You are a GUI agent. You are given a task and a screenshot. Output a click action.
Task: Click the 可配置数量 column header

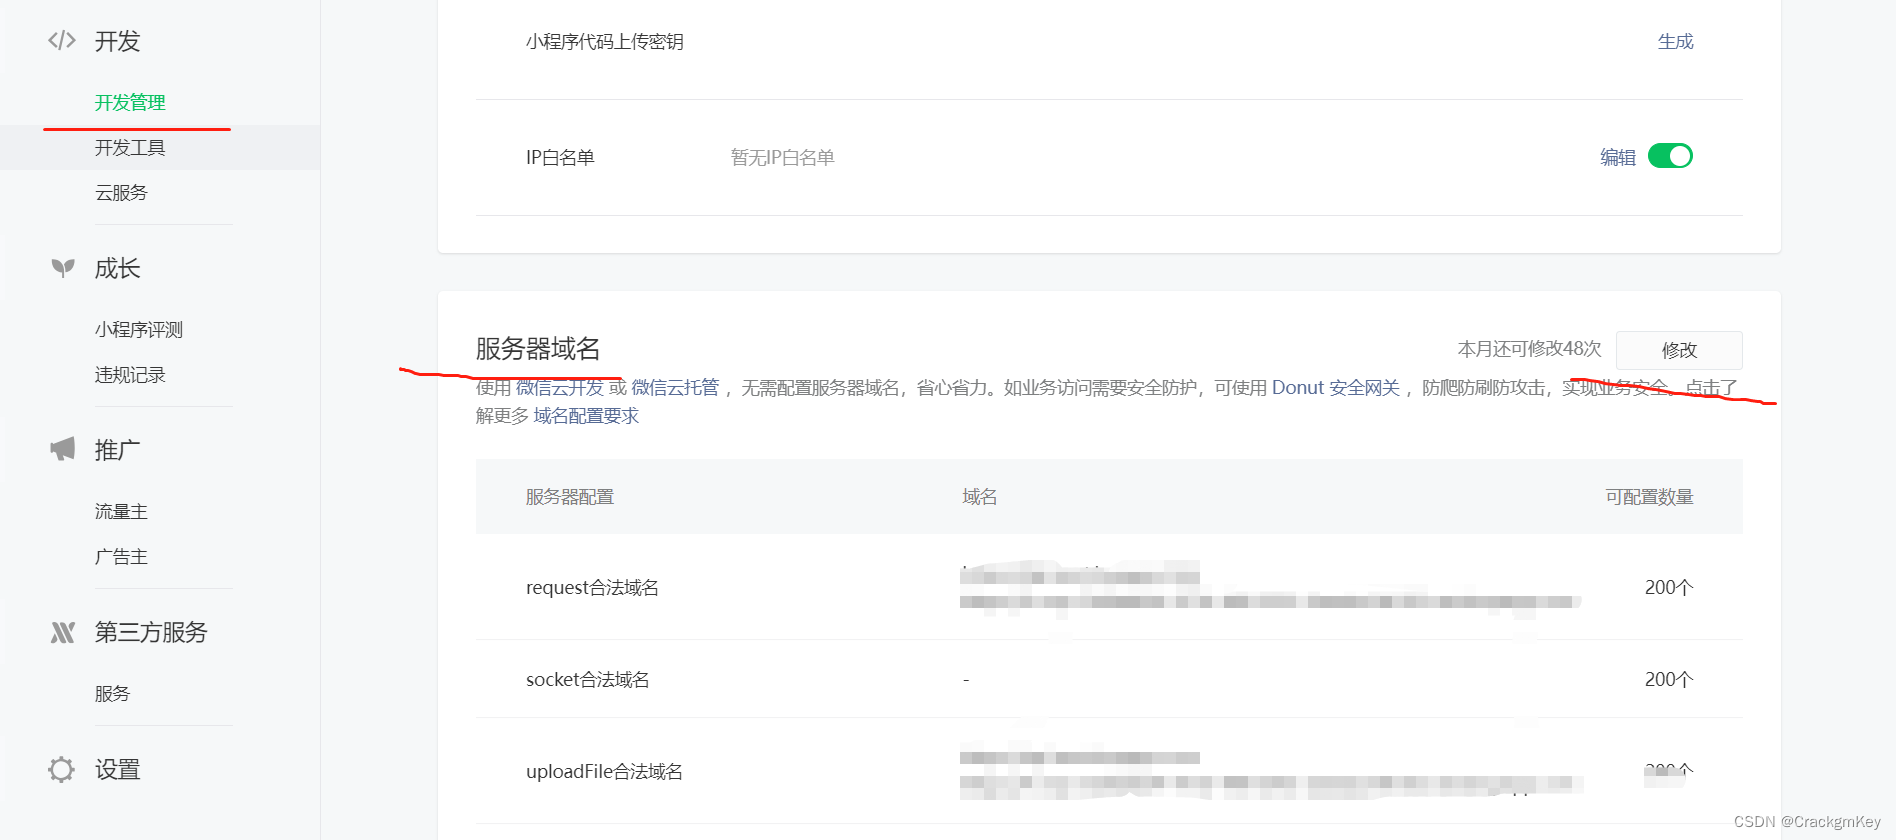point(1649,497)
